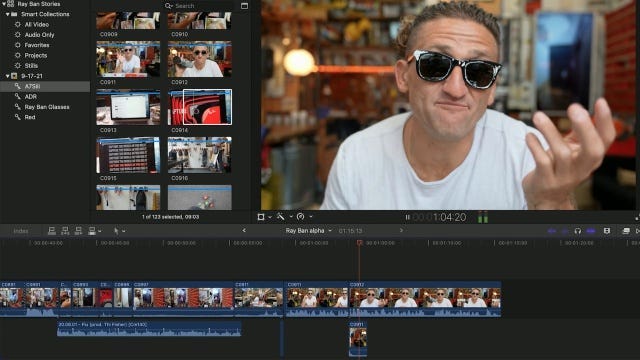Open the Ray Ban alpha project menu
The height and width of the screenshot is (360, 640).
(309, 231)
